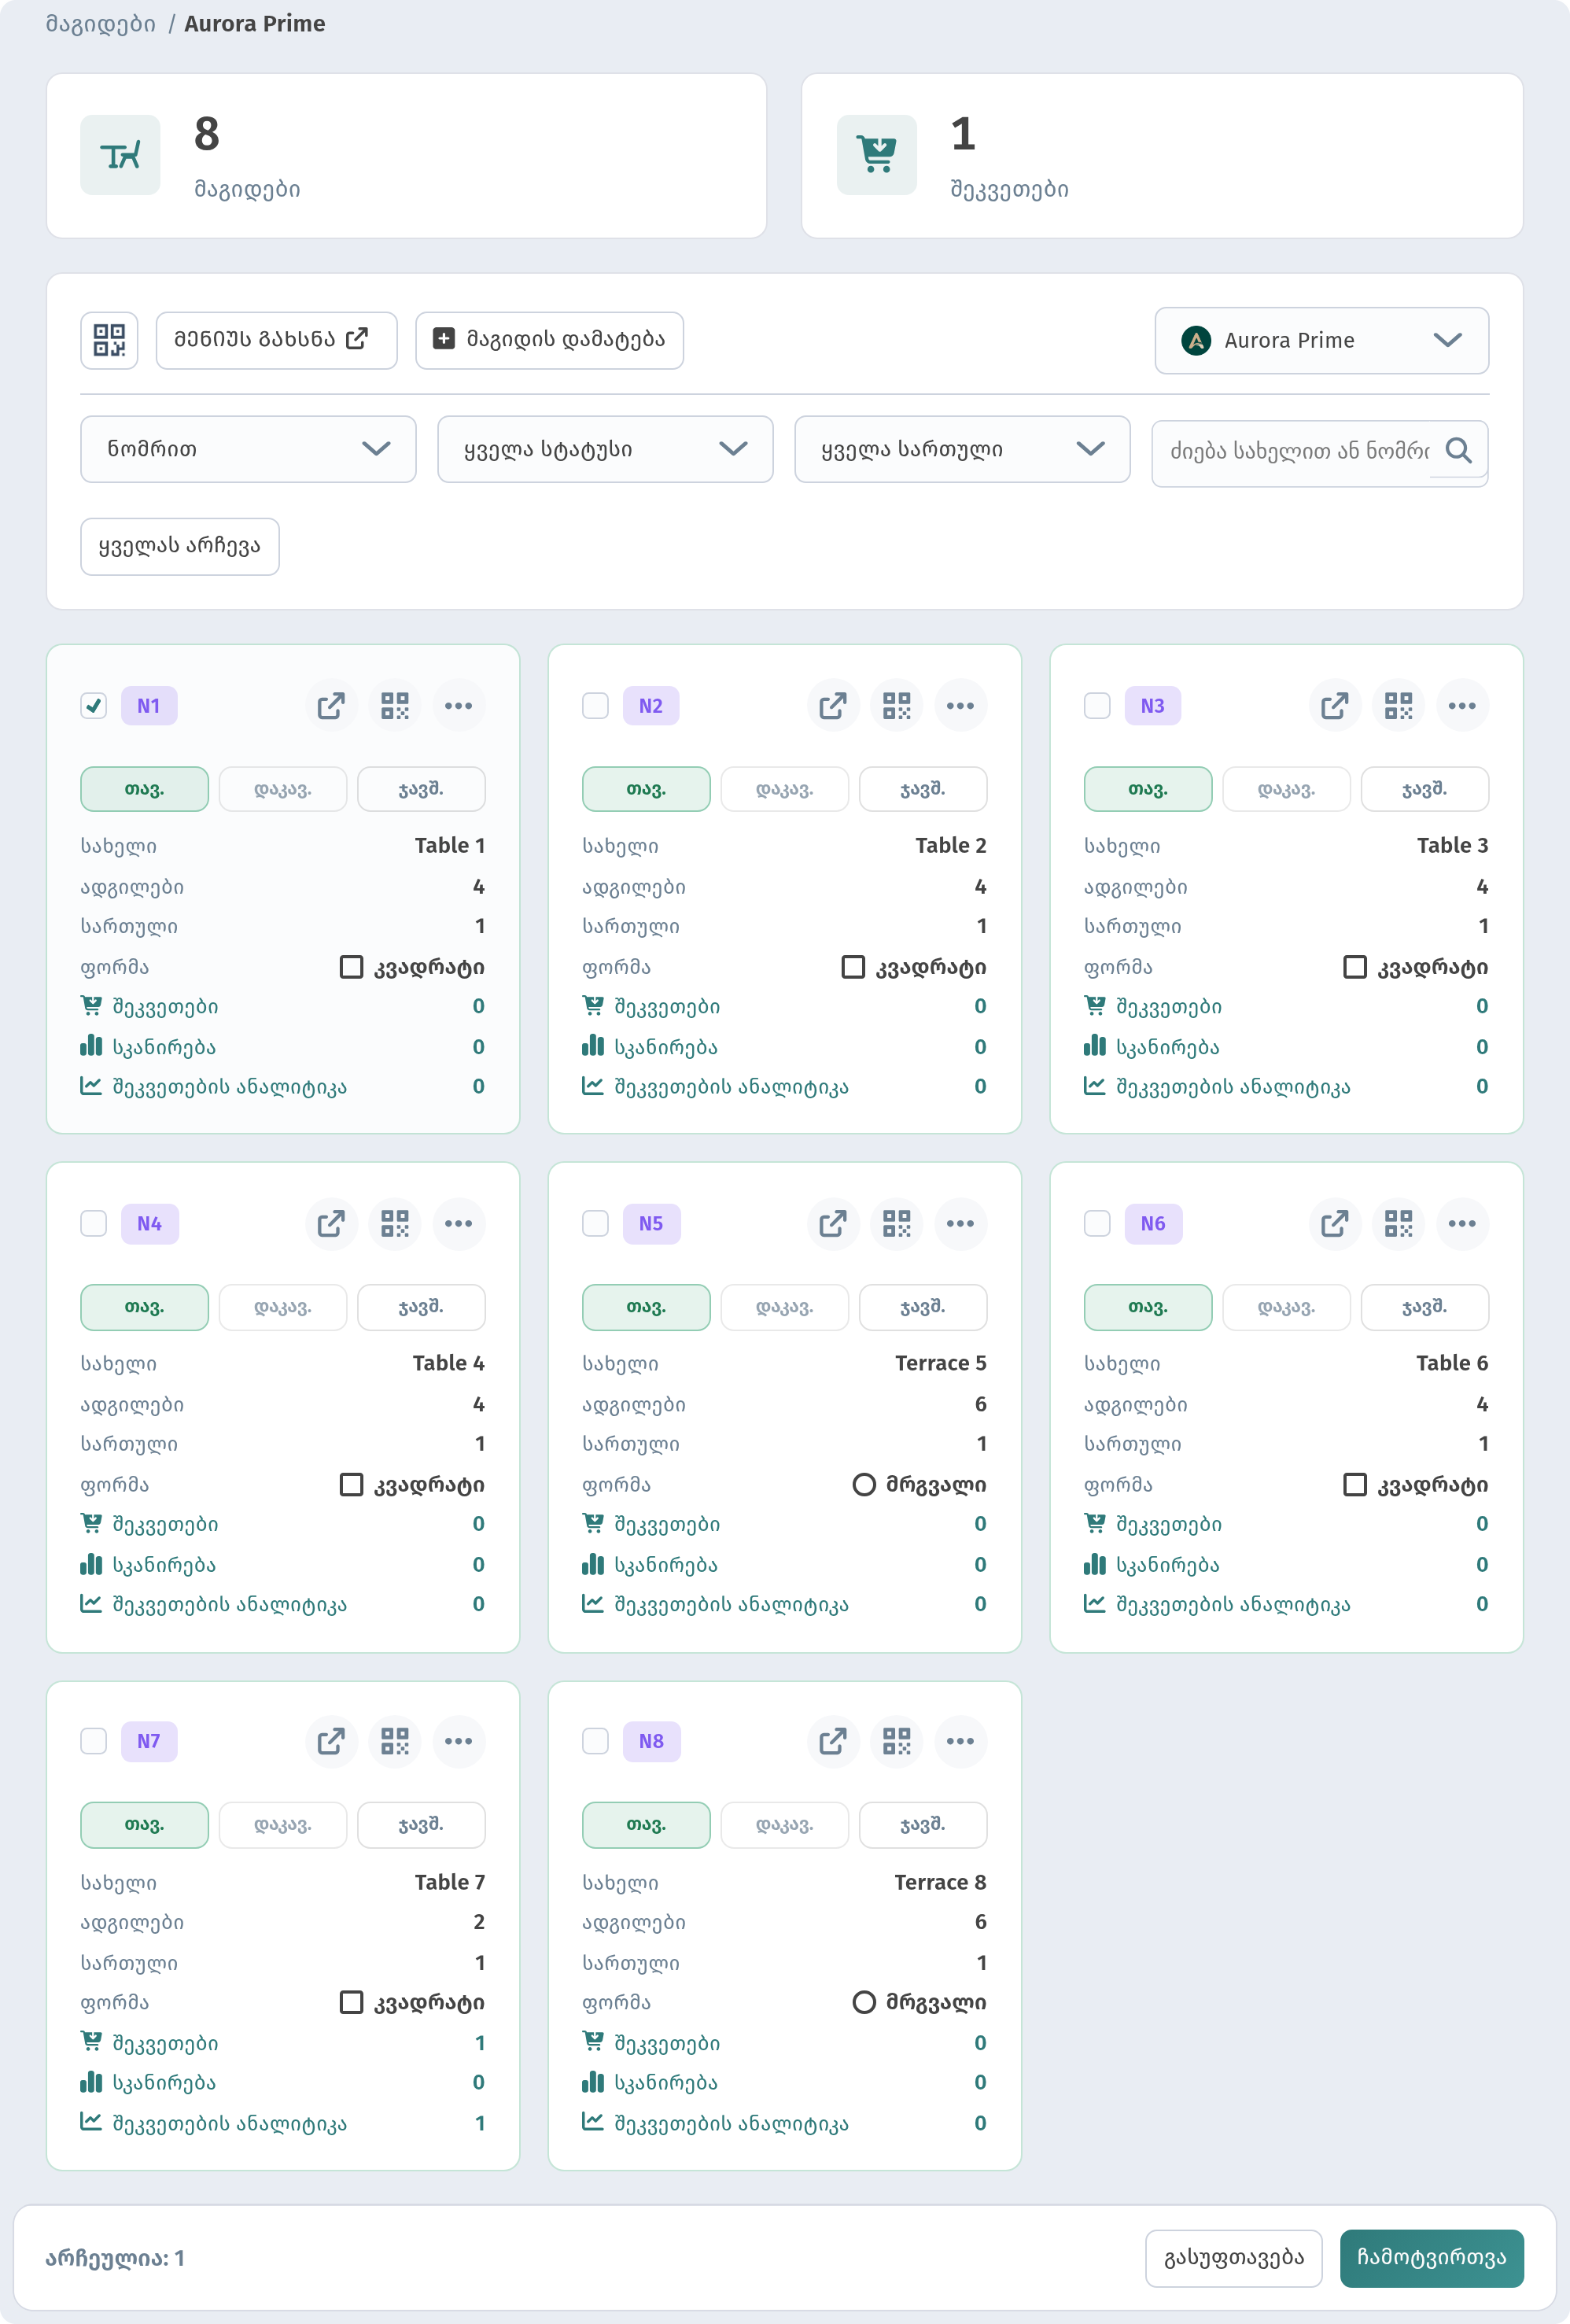This screenshot has width=1570, height=2324.
Task: Open table N1 external link icon
Action: (331, 706)
